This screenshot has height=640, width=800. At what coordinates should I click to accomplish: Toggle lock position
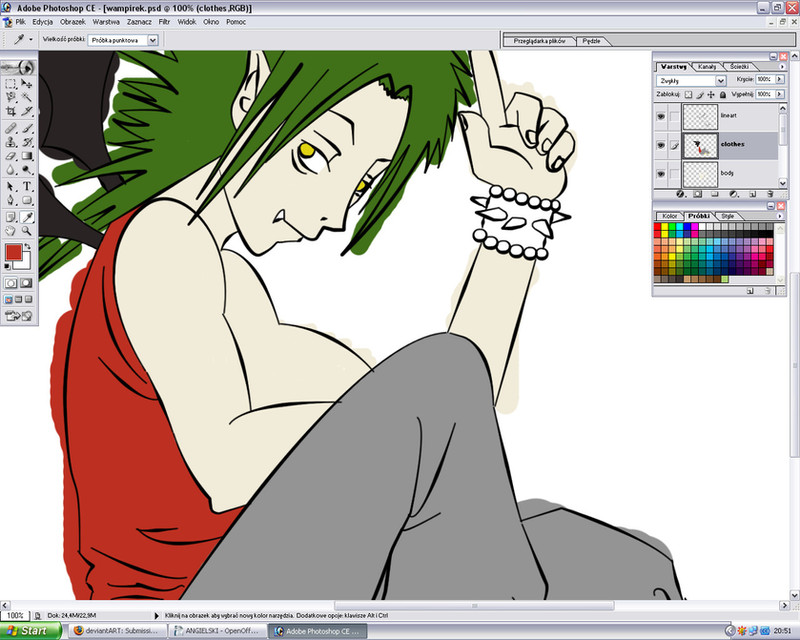pyautogui.click(x=711, y=94)
